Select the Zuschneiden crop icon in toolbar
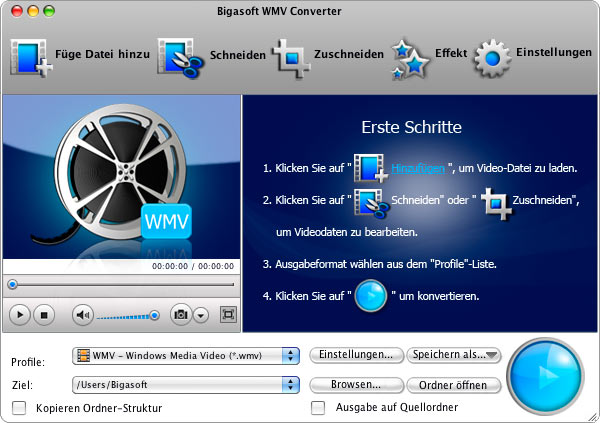This screenshot has width=600, height=423. pyautogui.click(x=291, y=58)
